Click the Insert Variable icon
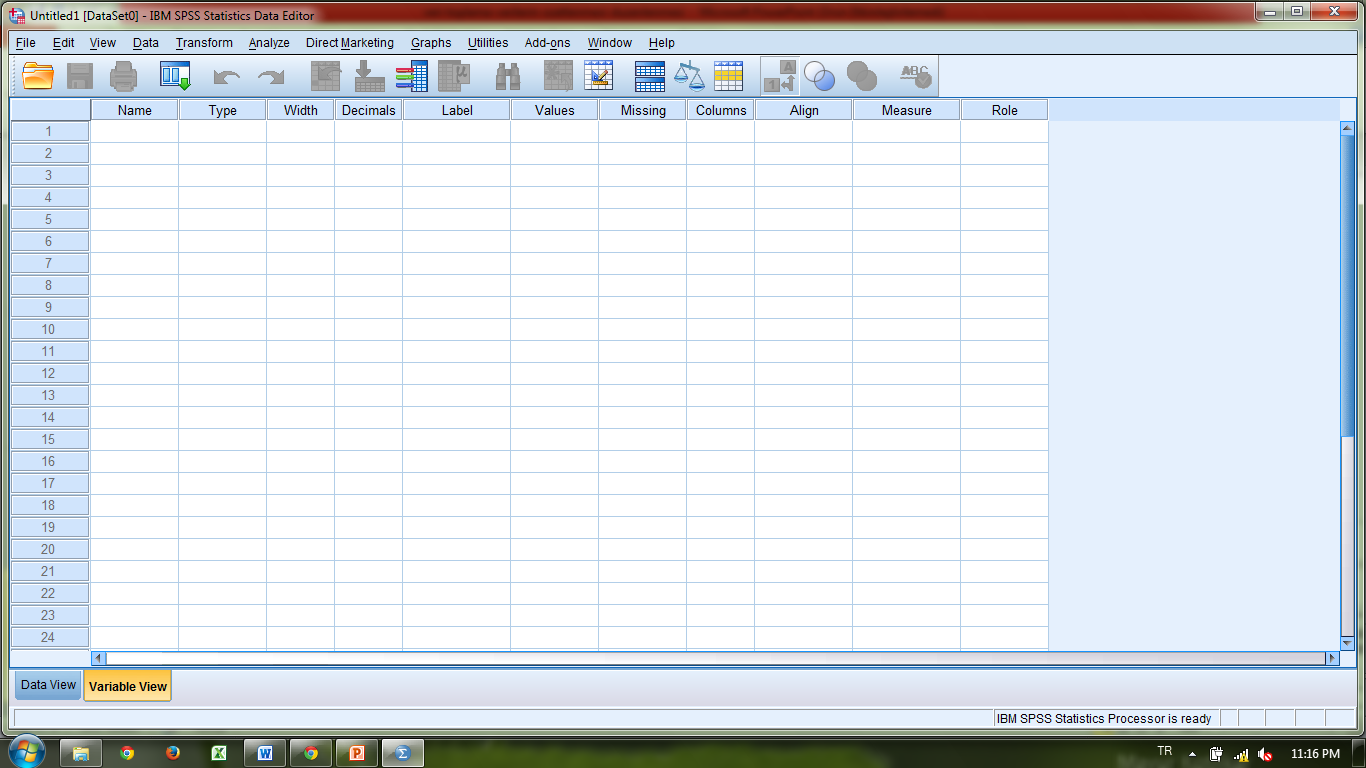This screenshot has height=768, width=1366. click(598, 76)
